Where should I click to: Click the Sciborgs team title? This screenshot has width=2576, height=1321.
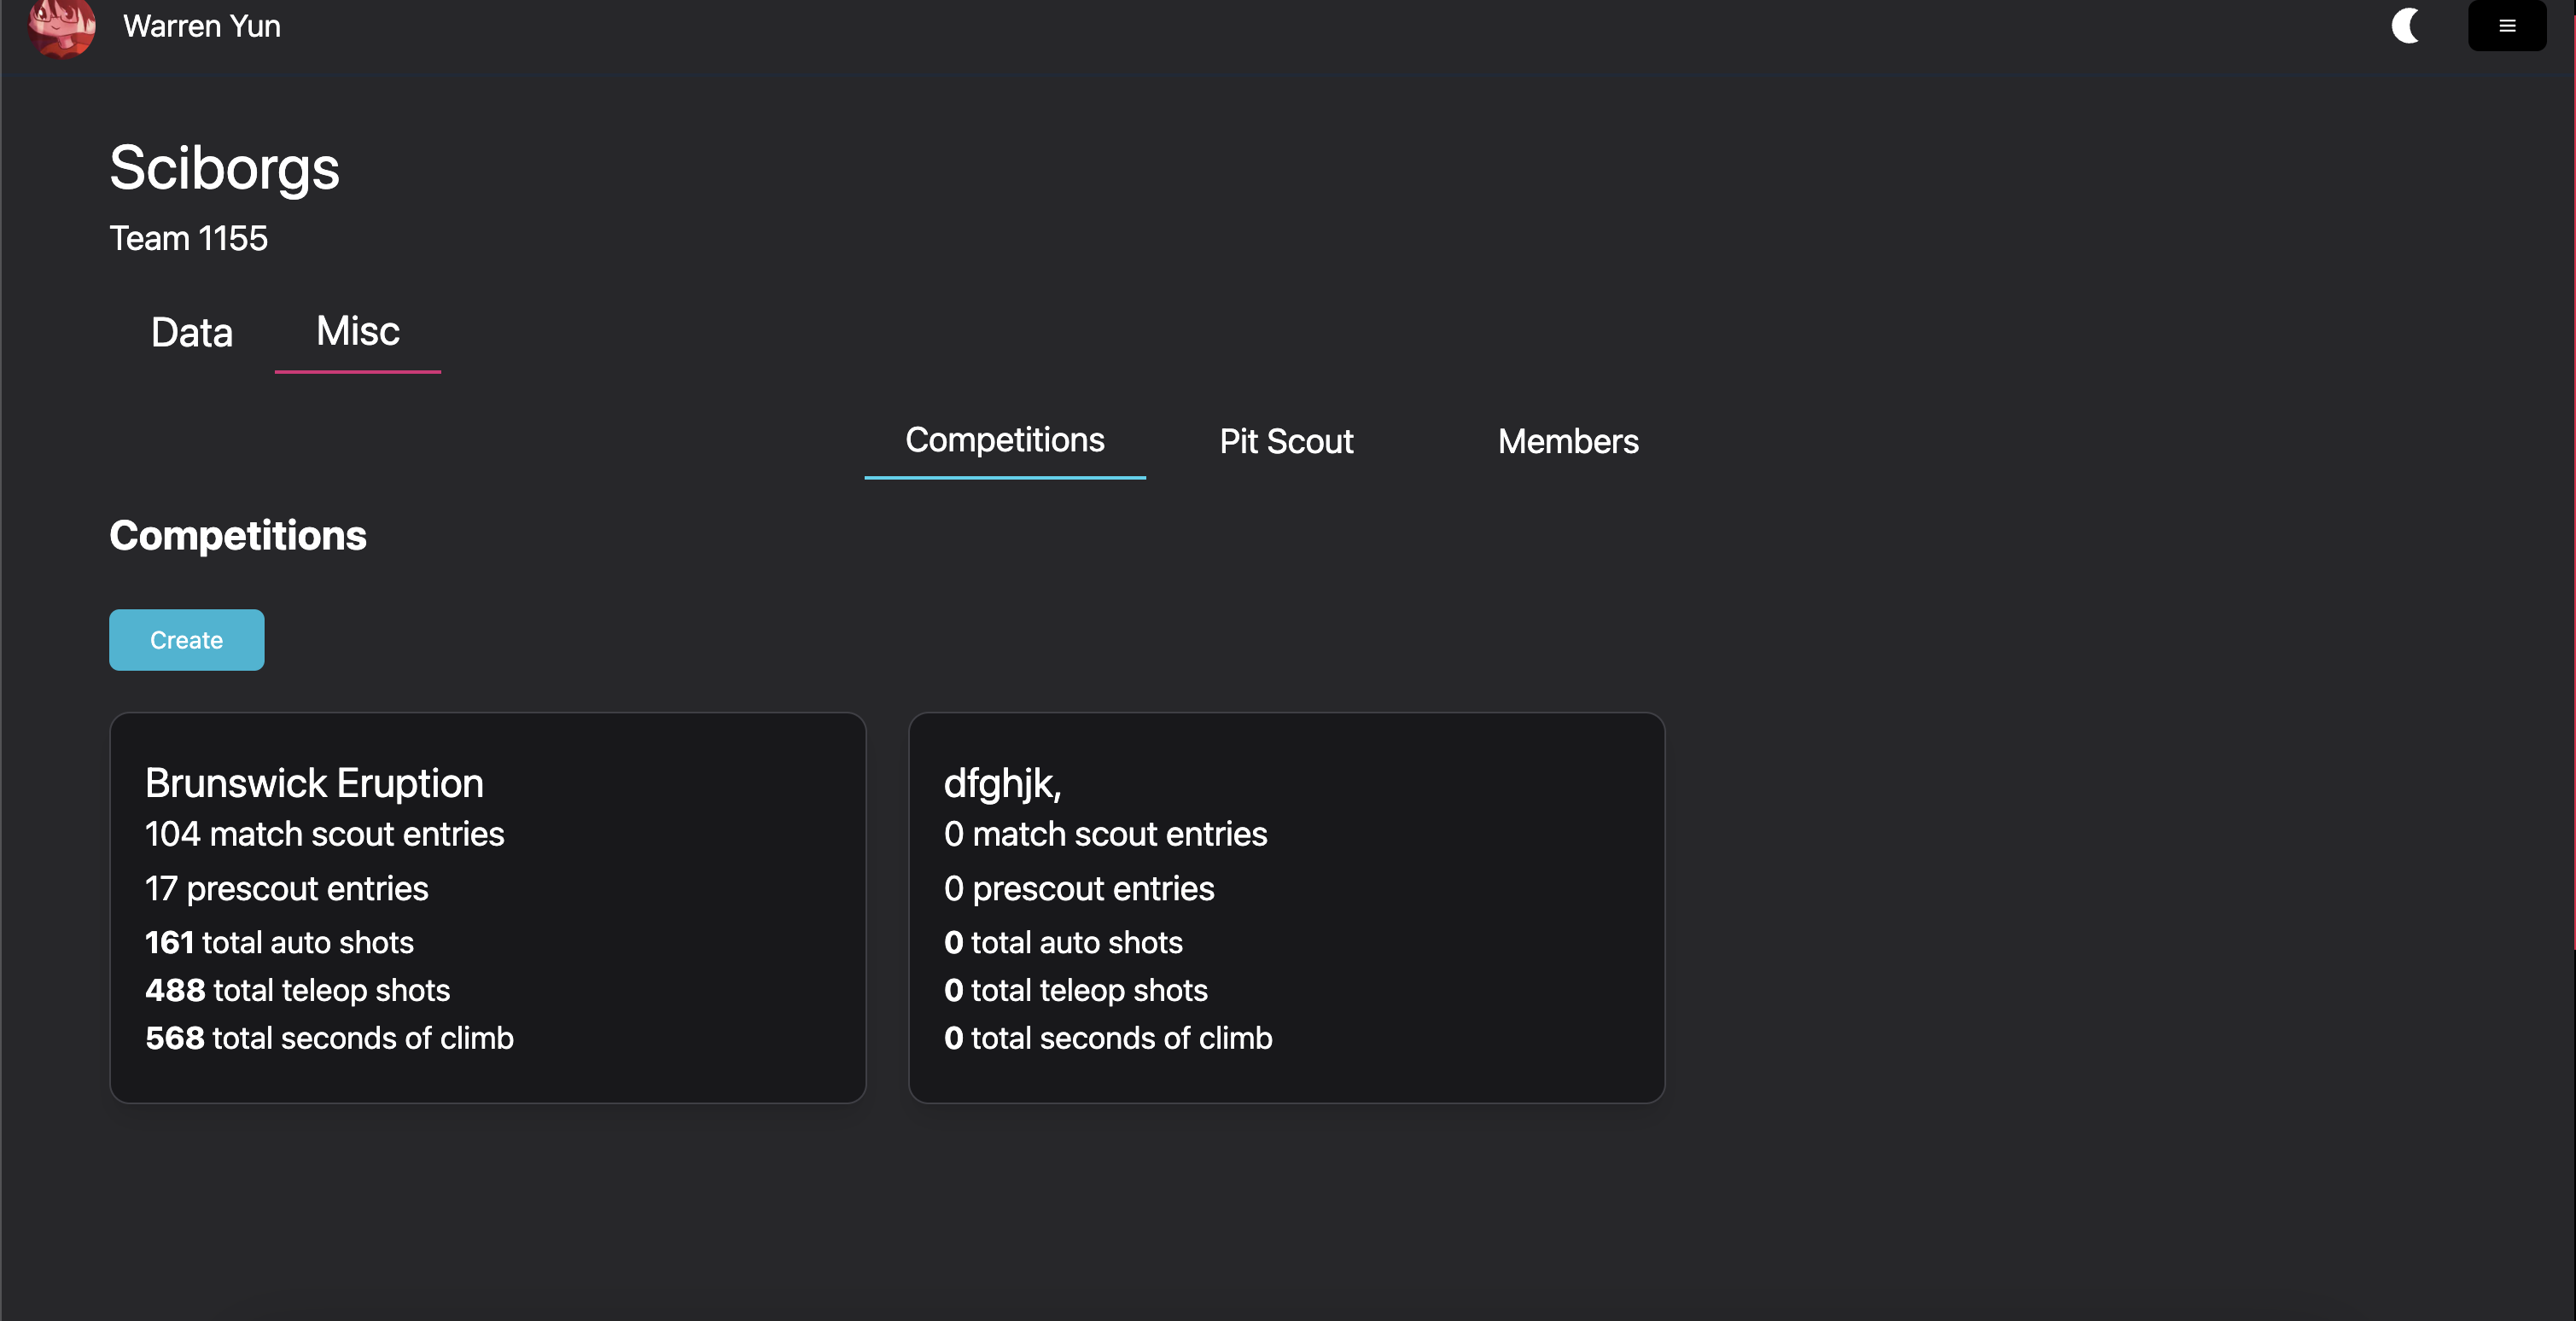coord(225,167)
